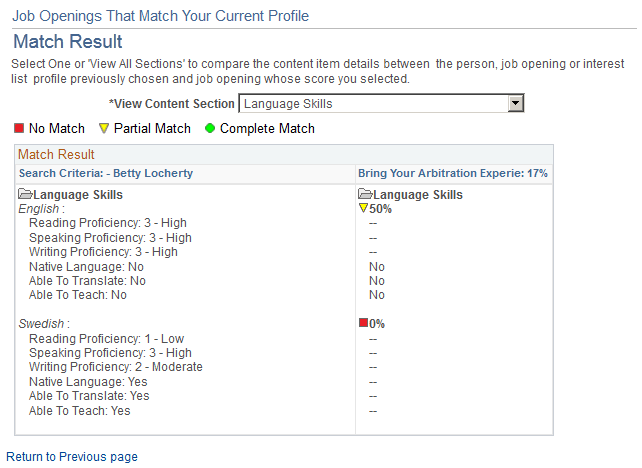642x468 pixels.
Task: Open the View Content Section dropdown arrow
Action: click(x=516, y=104)
